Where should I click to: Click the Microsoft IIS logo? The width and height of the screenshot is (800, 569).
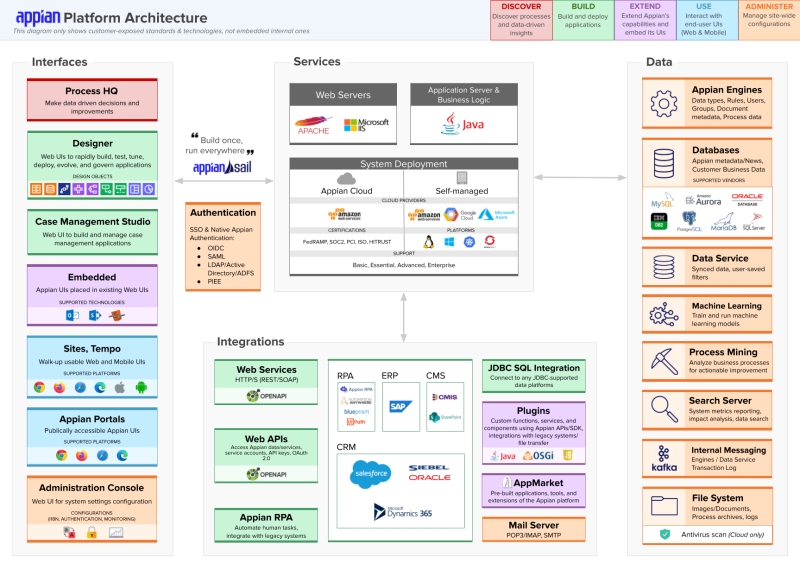(x=366, y=125)
